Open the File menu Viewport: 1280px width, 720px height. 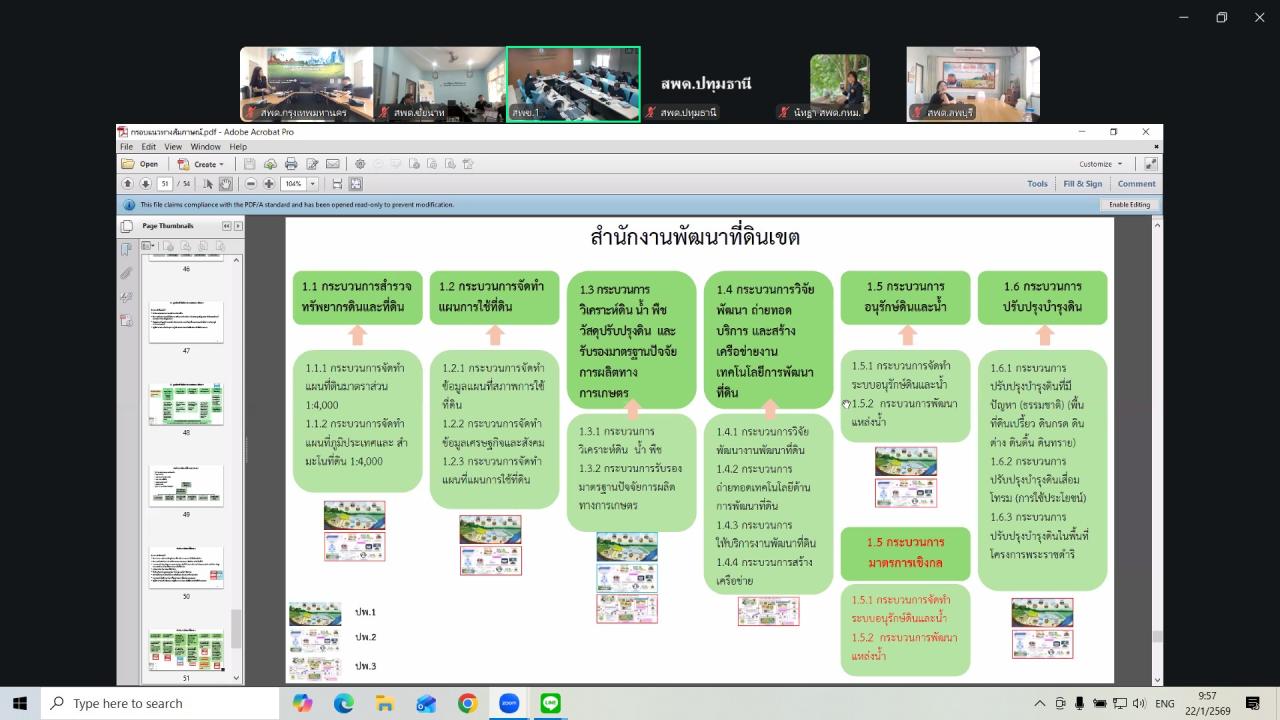[127, 145]
